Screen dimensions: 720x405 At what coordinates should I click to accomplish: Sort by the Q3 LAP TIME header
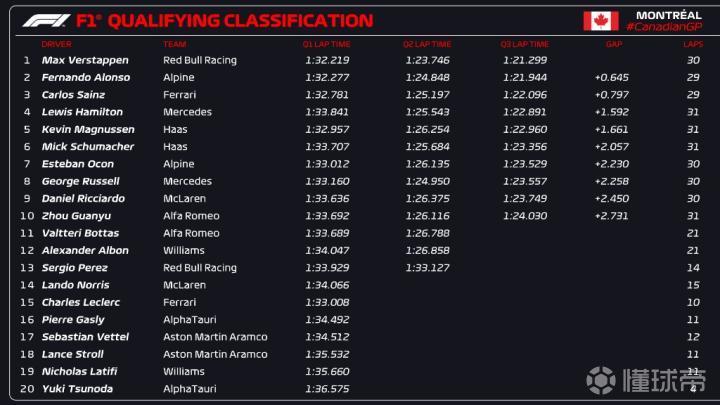pos(525,45)
